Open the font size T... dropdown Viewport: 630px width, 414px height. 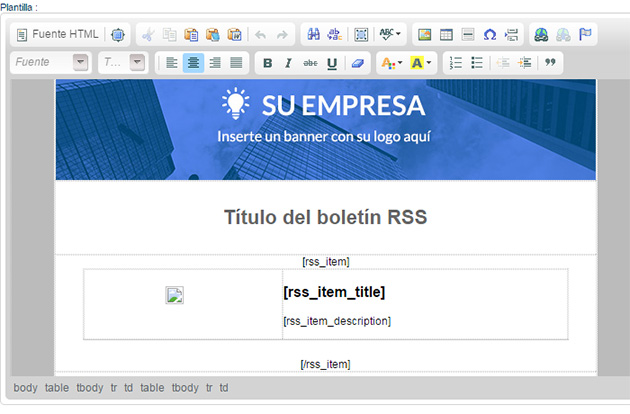coord(123,62)
